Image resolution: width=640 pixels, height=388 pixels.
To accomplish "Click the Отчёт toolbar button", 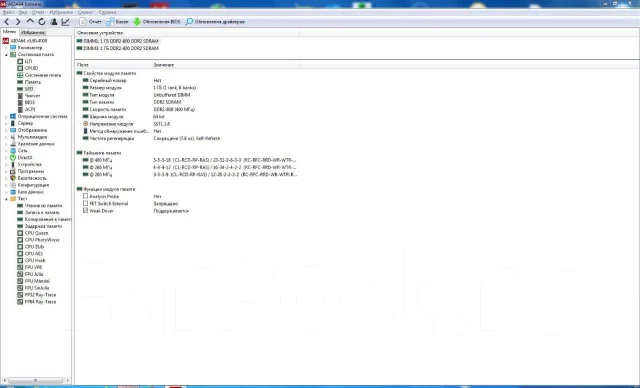I will pyautogui.click(x=91, y=22).
